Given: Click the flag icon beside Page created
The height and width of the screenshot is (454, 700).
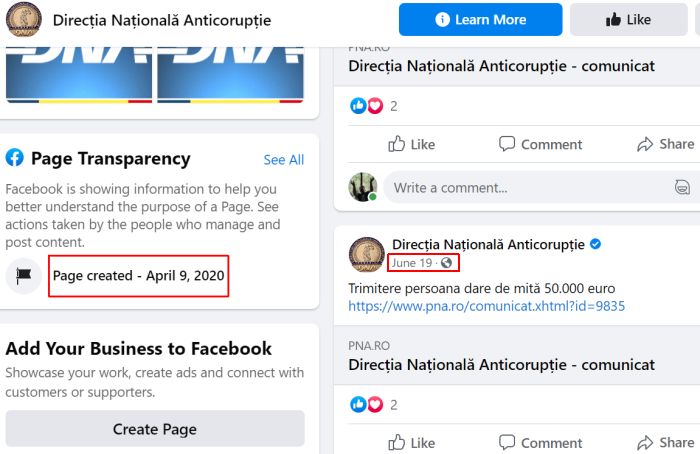Looking at the screenshot, I should tap(24, 276).
